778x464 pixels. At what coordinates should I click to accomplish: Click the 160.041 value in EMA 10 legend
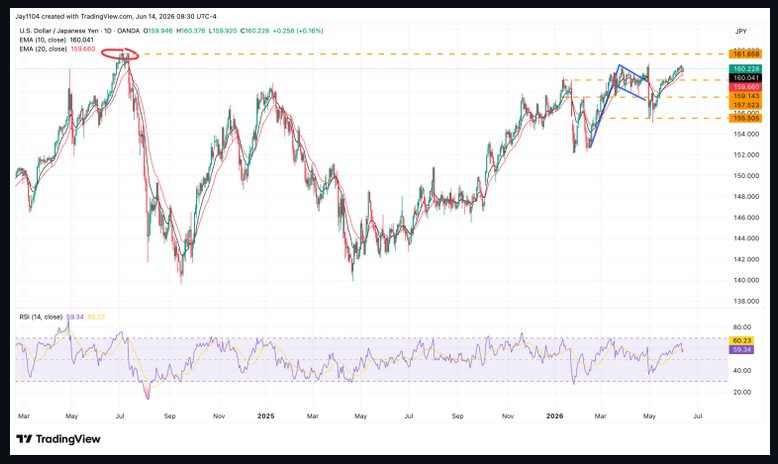[81, 40]
